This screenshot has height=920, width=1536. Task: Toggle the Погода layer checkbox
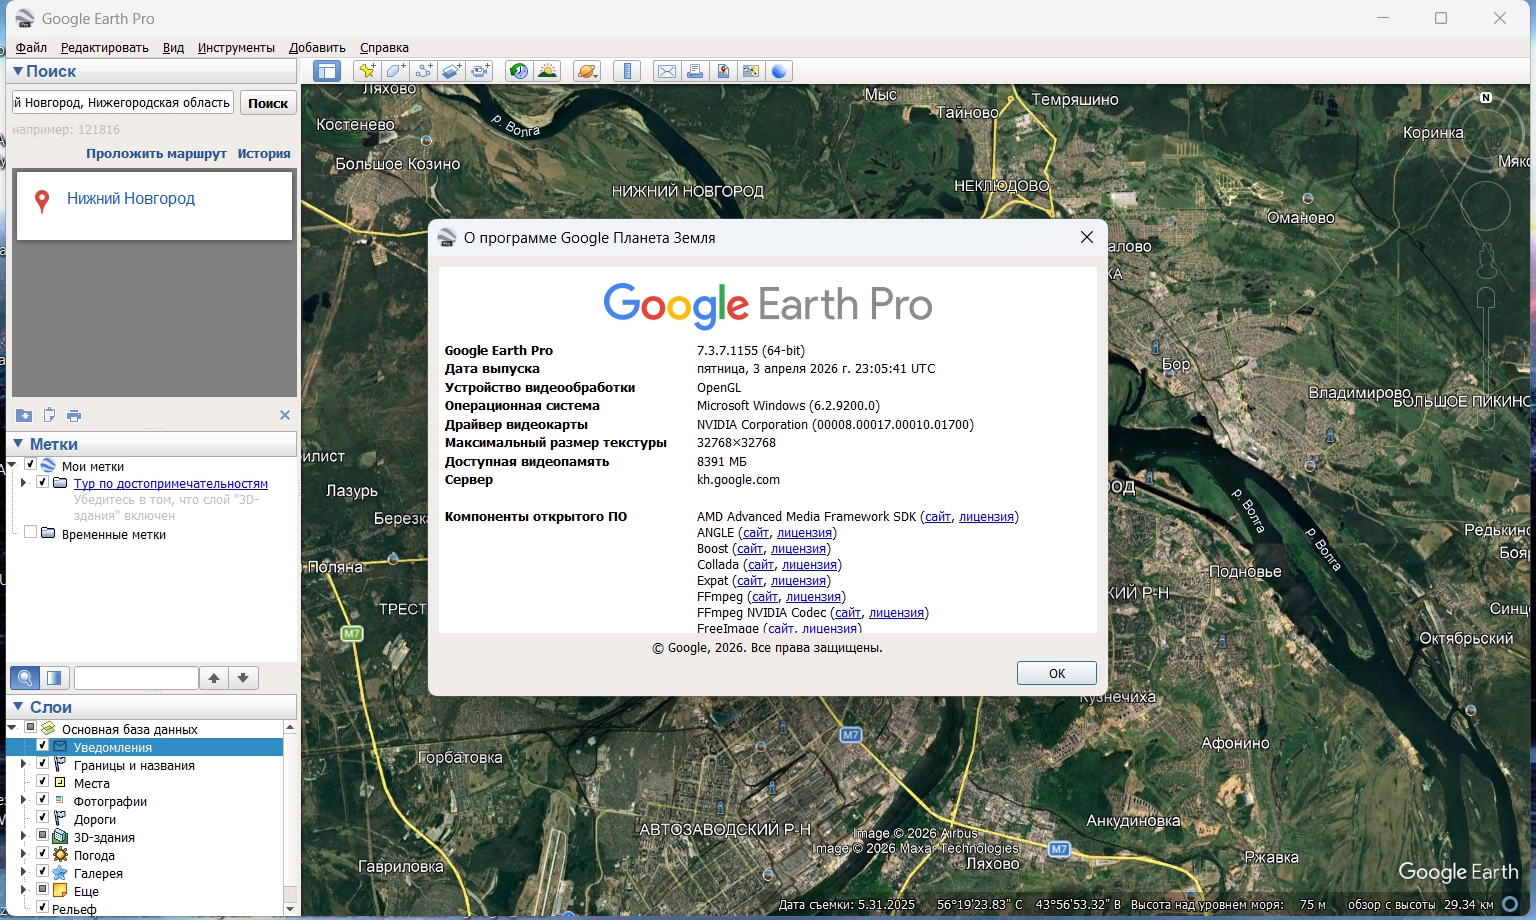pos(42,854)
